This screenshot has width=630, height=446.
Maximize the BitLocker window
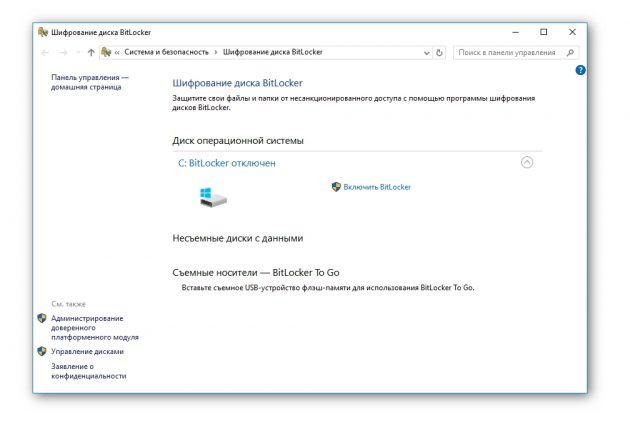(x=544, y=32)
